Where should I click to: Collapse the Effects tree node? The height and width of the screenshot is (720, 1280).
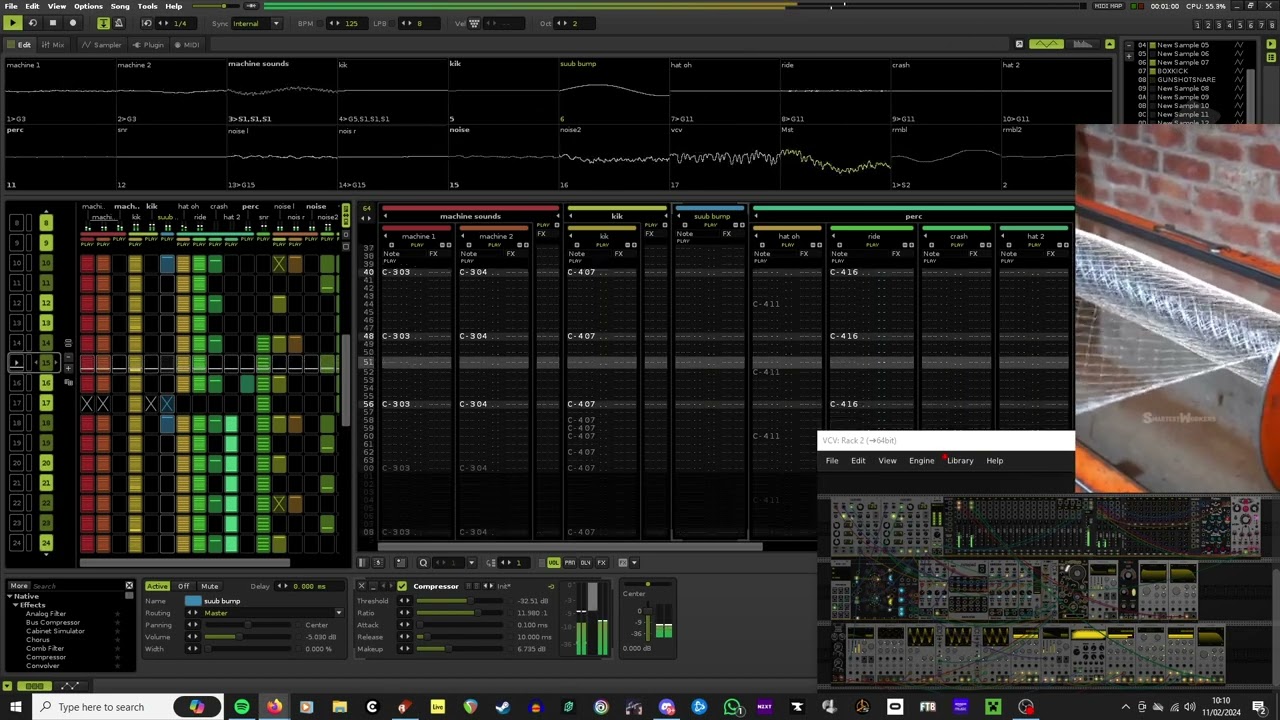click(x=16, y=605)
